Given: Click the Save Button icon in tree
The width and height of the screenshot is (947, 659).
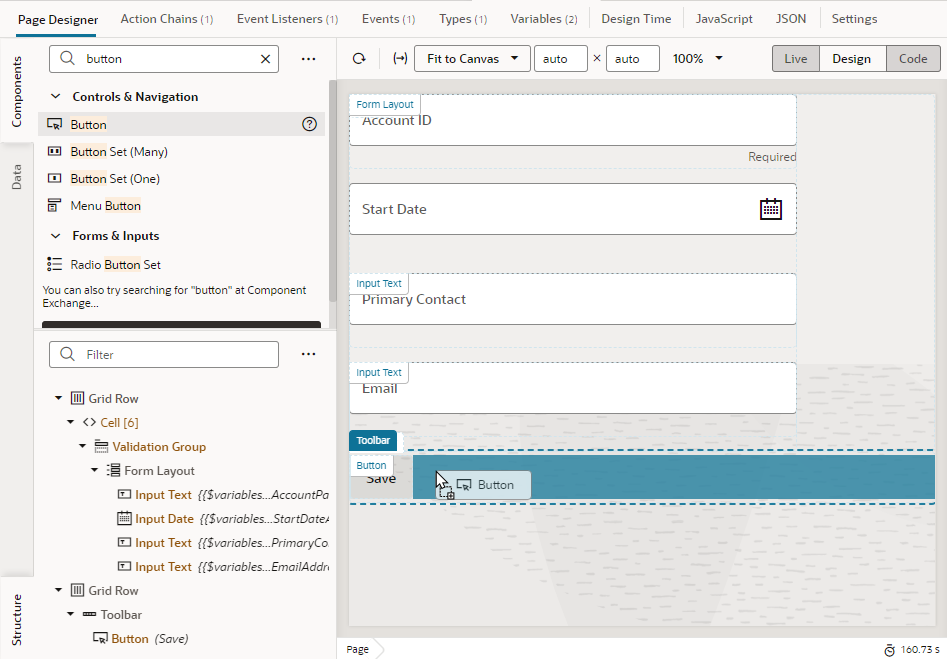Looking at the screenshot, I should 100,638.
